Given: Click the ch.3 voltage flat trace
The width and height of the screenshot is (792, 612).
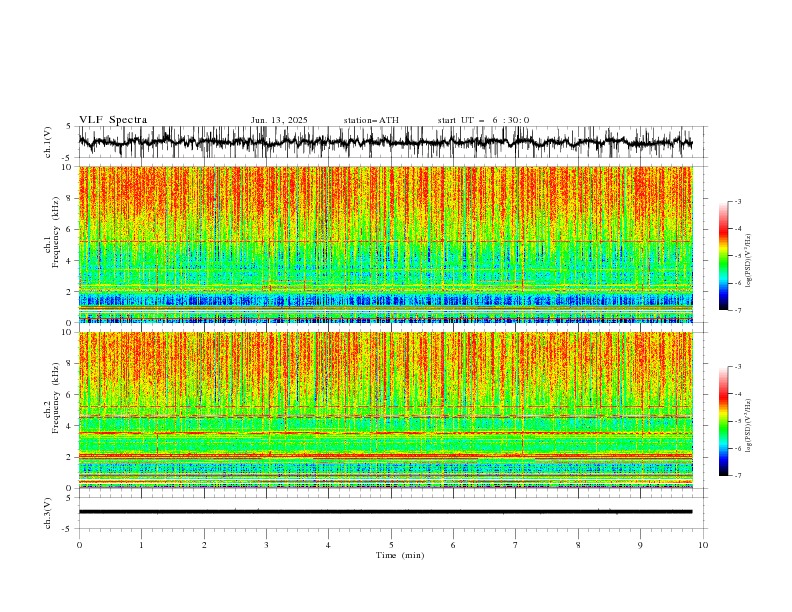Looking at the screenshot, I should coord(385,512).
